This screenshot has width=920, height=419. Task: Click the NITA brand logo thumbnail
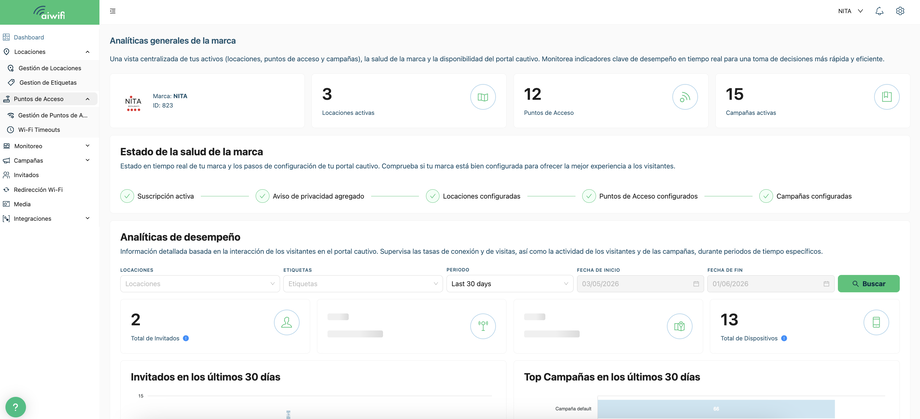(133, 102)
